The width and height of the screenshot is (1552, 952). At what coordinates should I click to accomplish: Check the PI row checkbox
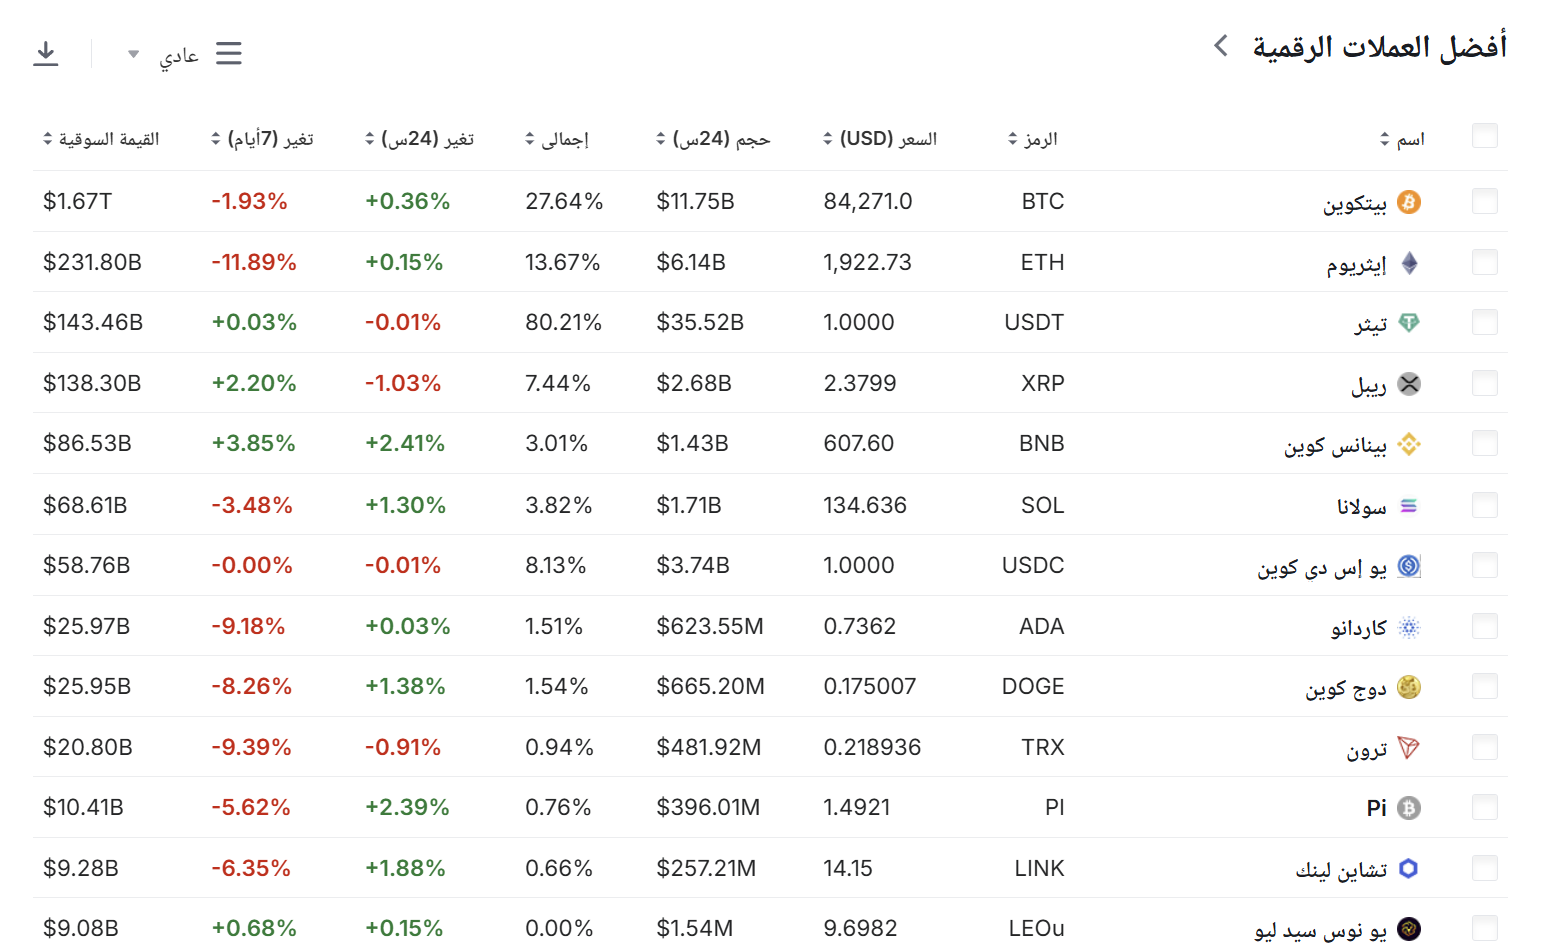coord(1485,808)
